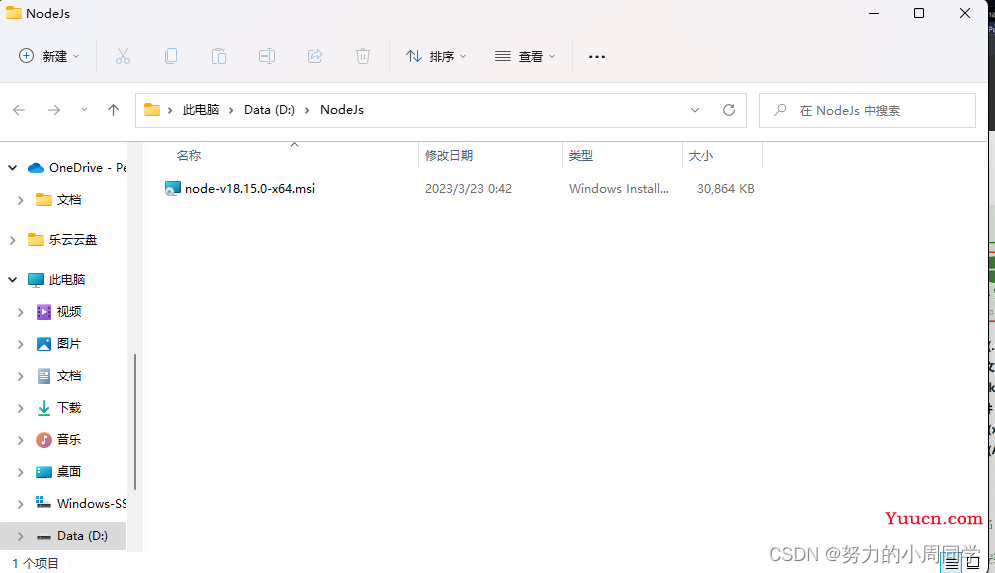This screenshot has width=995, height=573.
Task: Expand the address bar history dropdown
Action: pos(695,110)
